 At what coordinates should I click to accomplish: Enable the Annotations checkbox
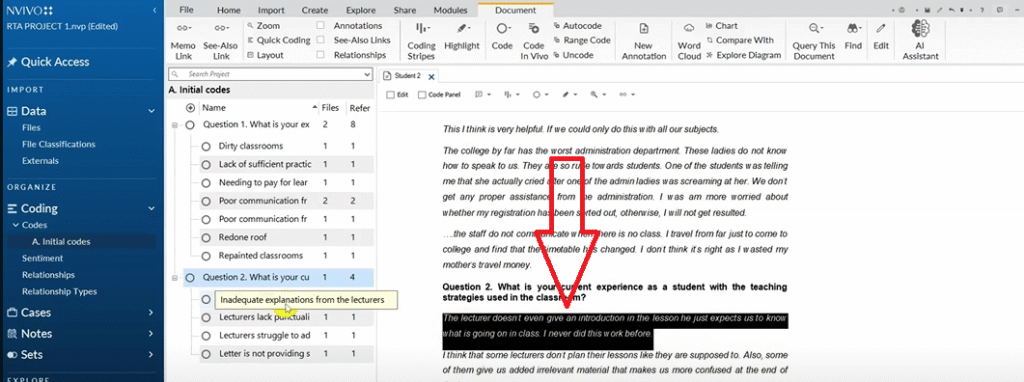(x=320, y=25)
